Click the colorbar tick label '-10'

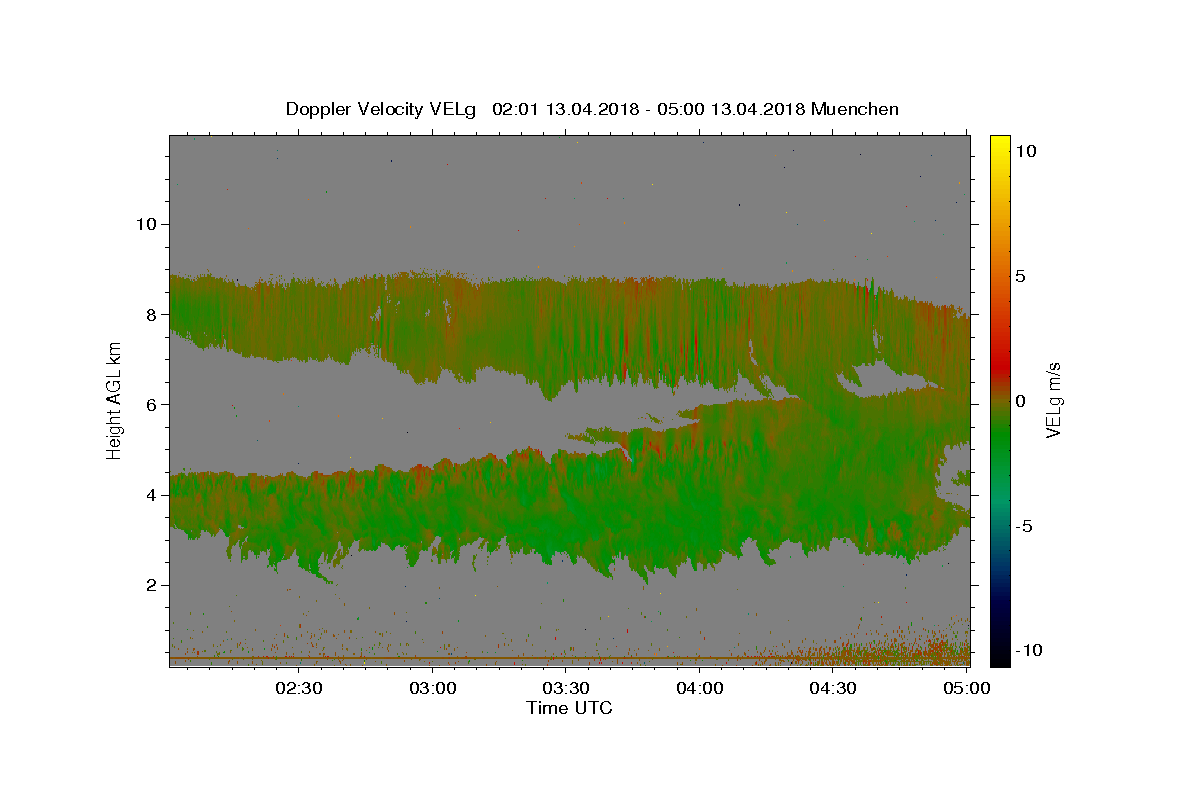click(1027, 650)
